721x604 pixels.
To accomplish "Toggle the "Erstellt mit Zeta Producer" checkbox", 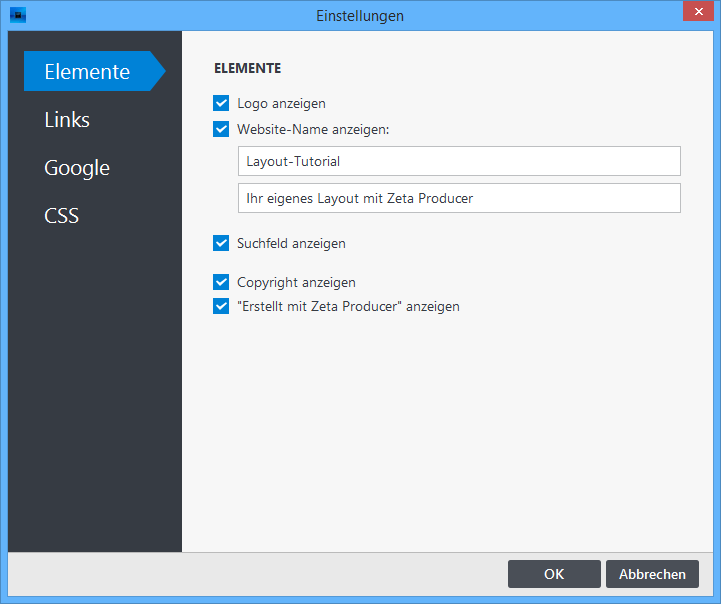I will (221, 307).
